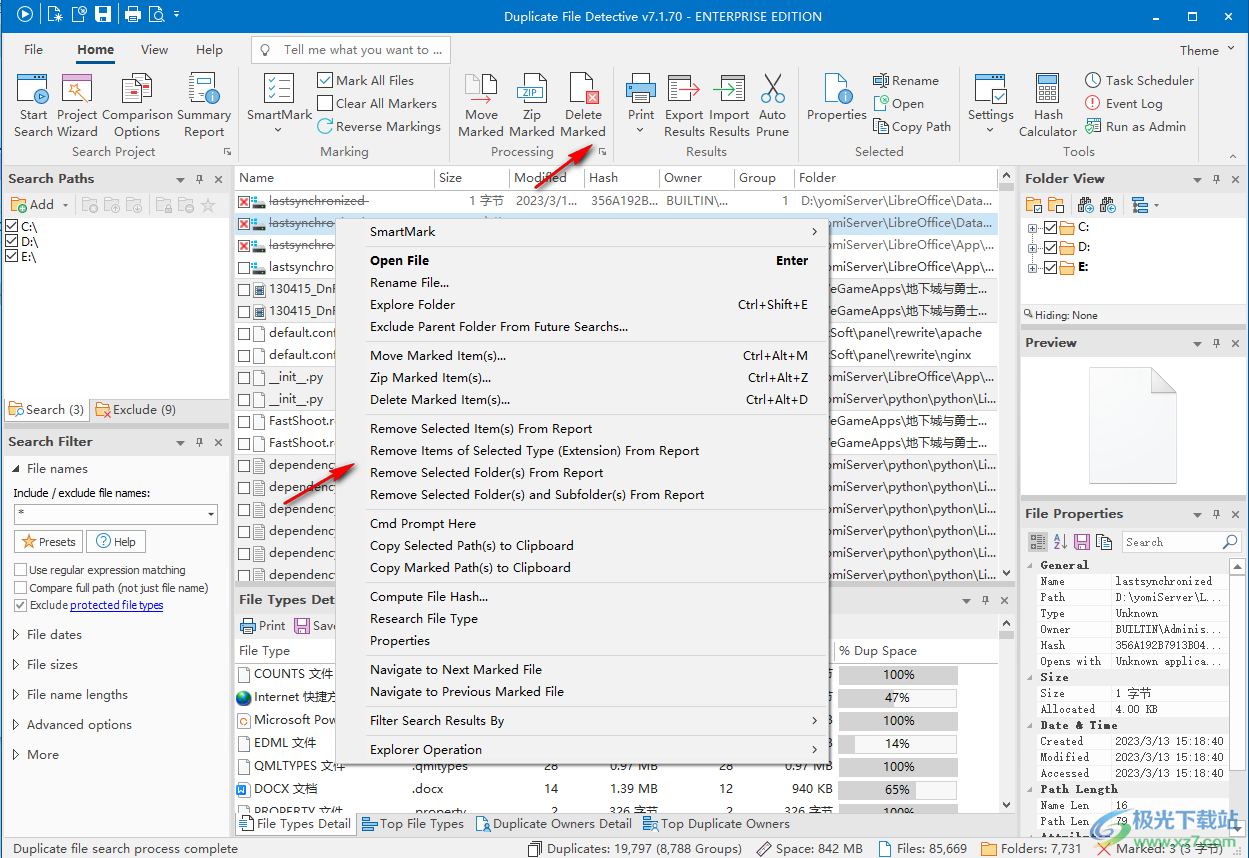Screen dimensions: 1249x858
Task: Open Properties from the ribbon
Action: point(837,98)
